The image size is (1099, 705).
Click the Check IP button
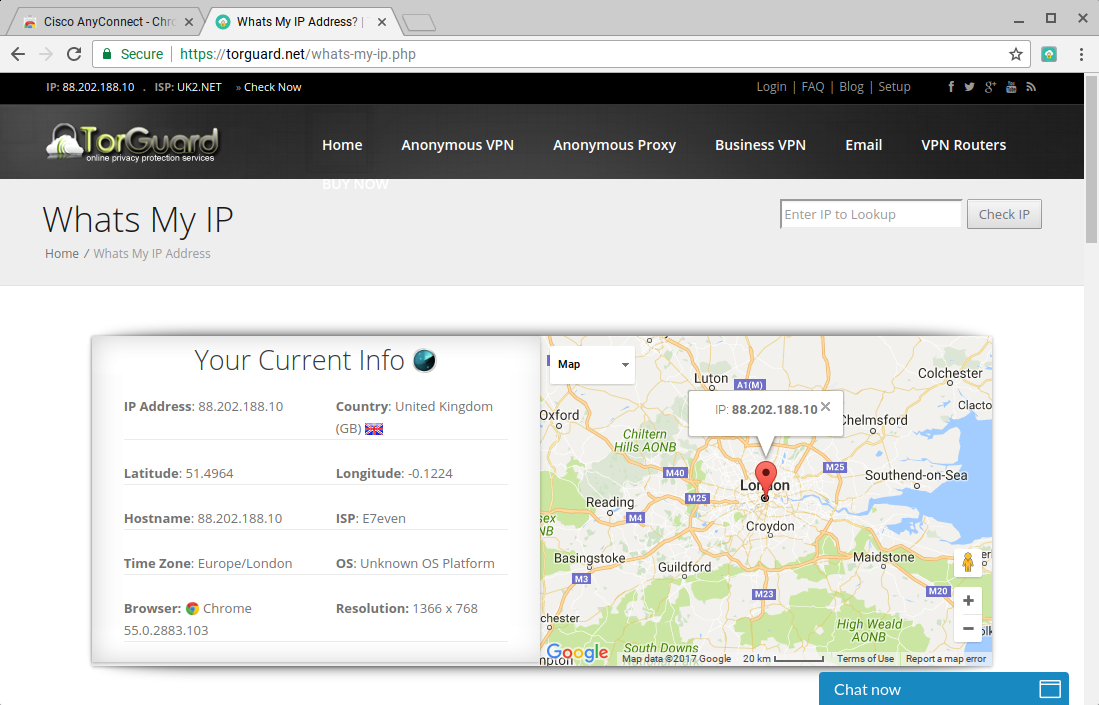click(1004, 214)
